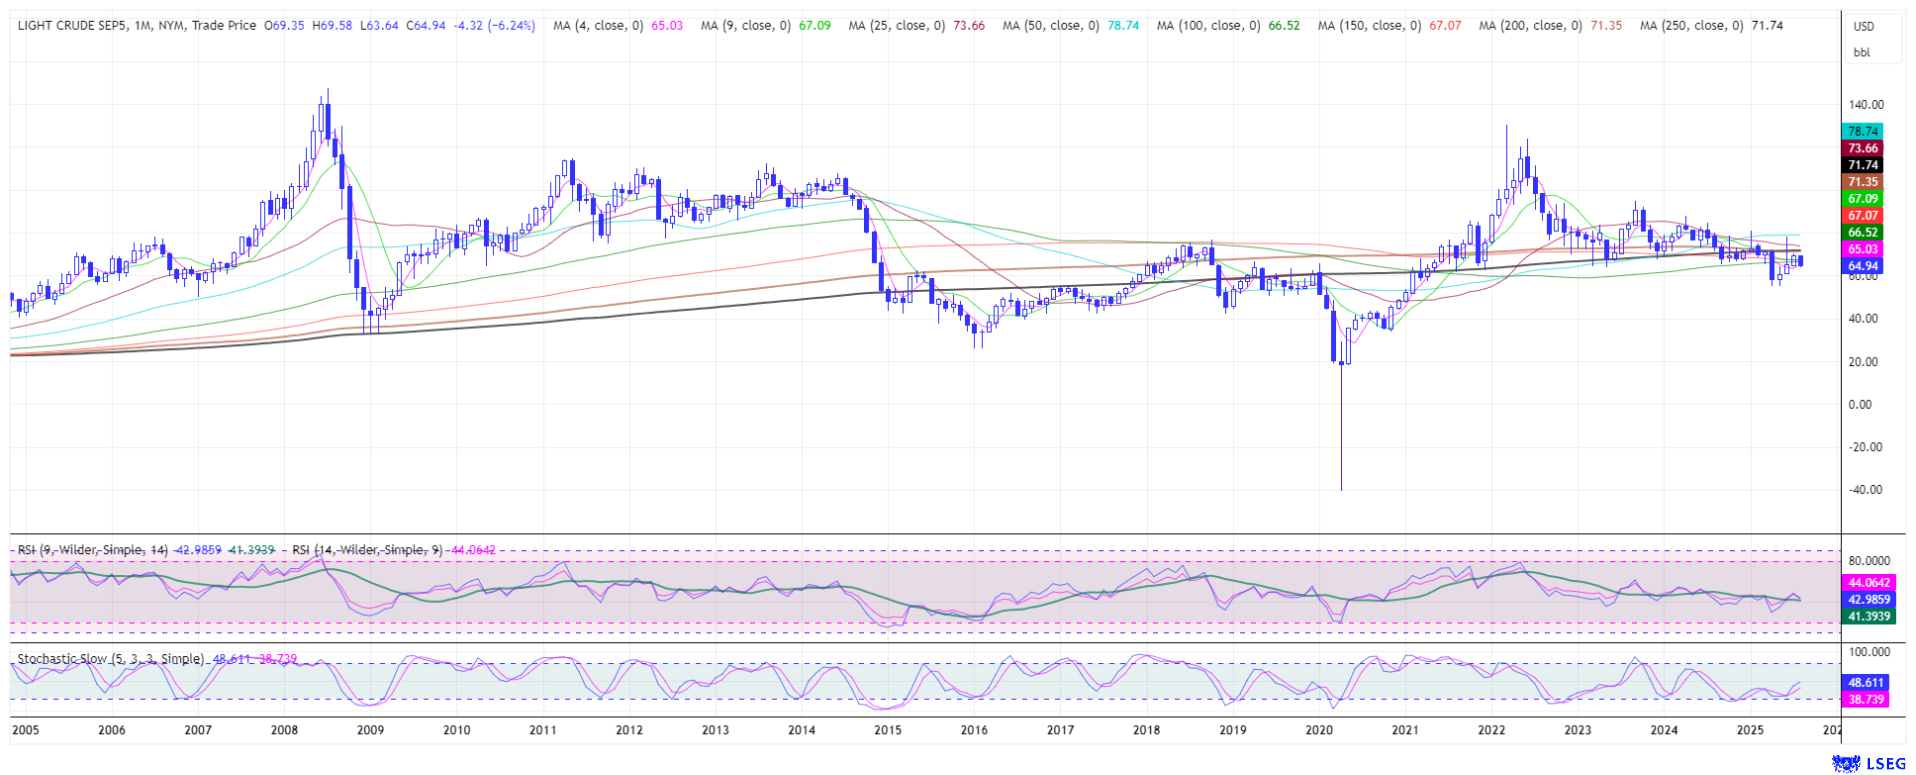
Task: Click the MA (25, close, 0) legend label
Action: 897,25
